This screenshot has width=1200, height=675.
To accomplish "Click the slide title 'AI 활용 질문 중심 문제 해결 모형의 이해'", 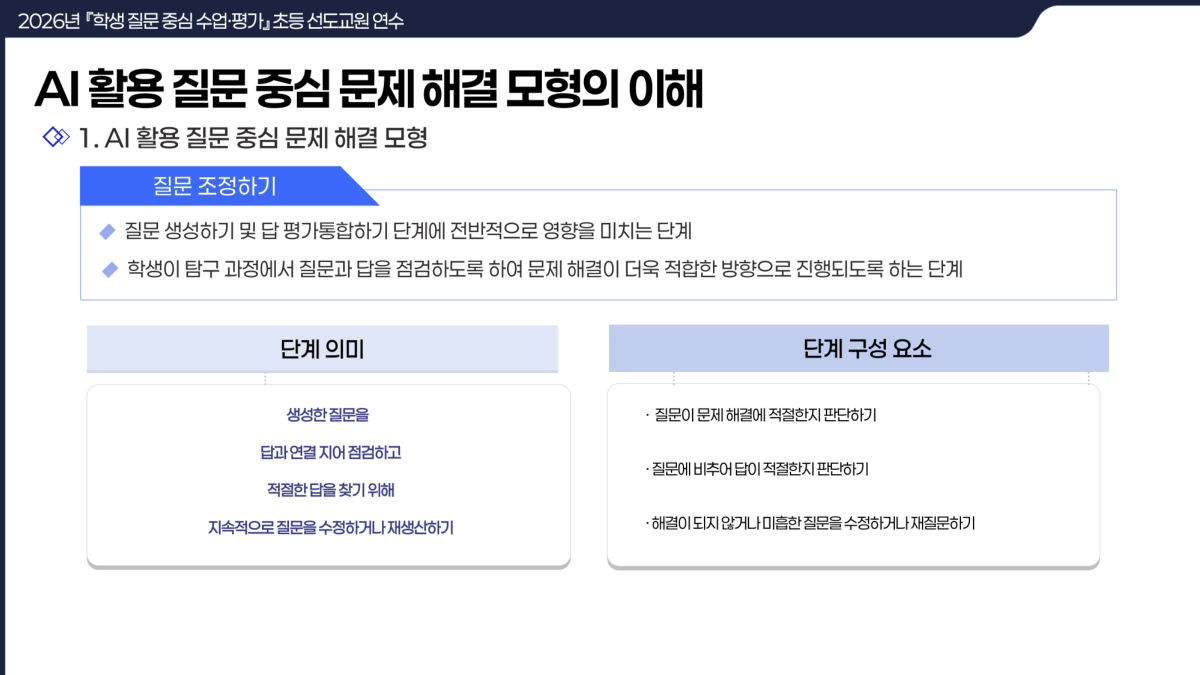I will (x=368, y=89).
